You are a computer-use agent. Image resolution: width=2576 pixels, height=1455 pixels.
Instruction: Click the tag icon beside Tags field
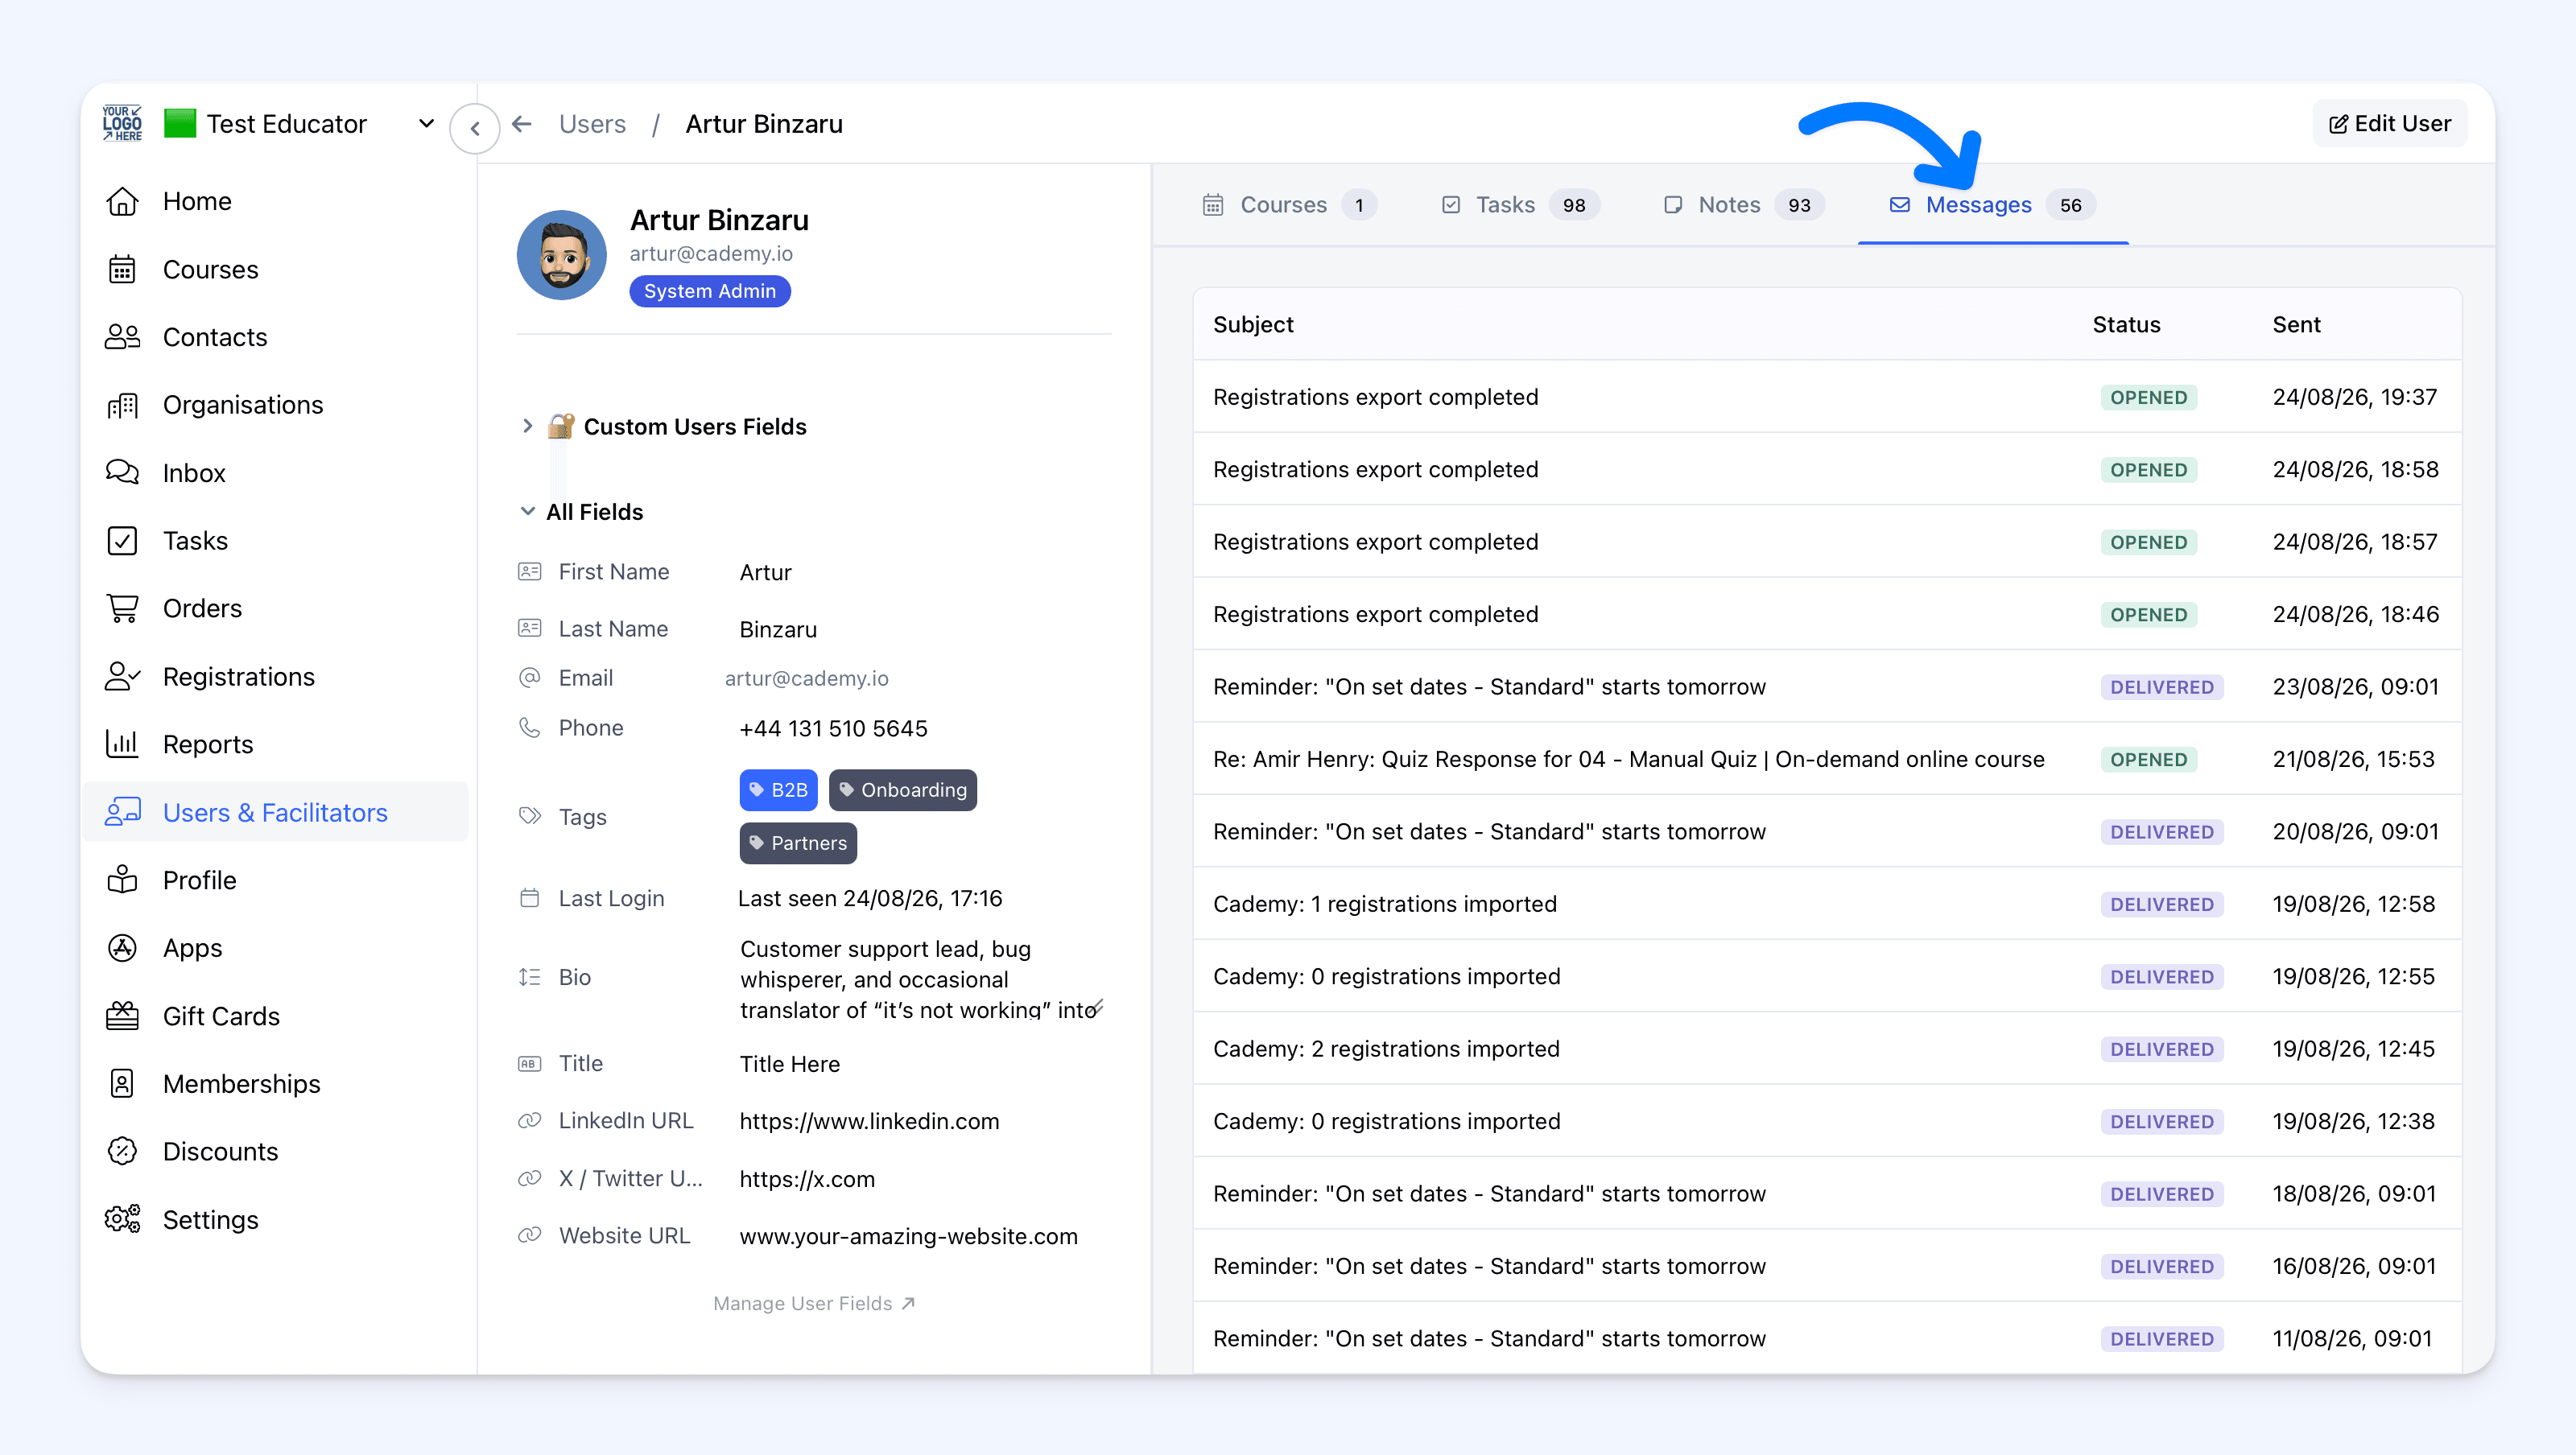click(x=529, y=816)
